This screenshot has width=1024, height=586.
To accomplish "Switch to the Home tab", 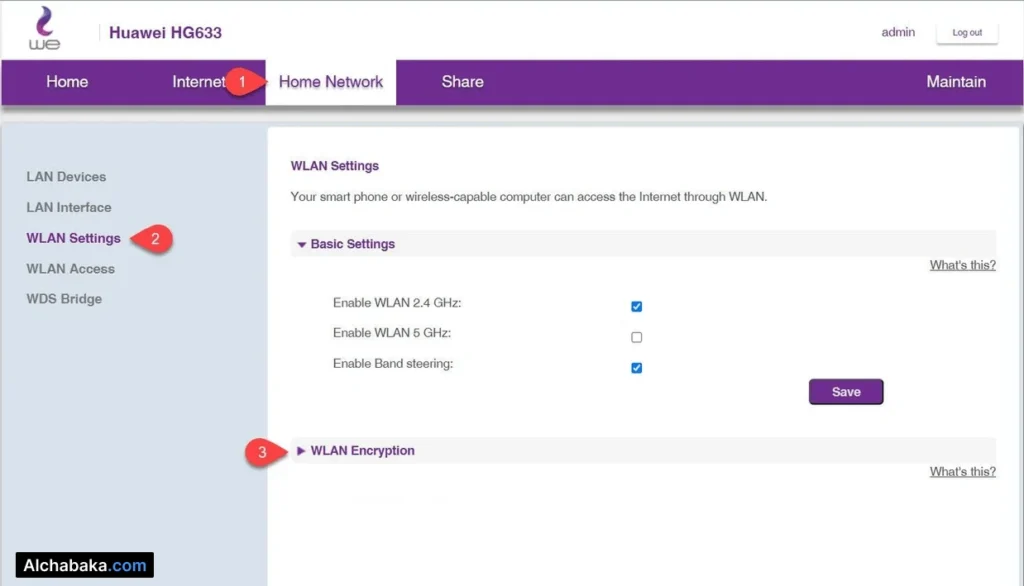I will click(66, 81).
